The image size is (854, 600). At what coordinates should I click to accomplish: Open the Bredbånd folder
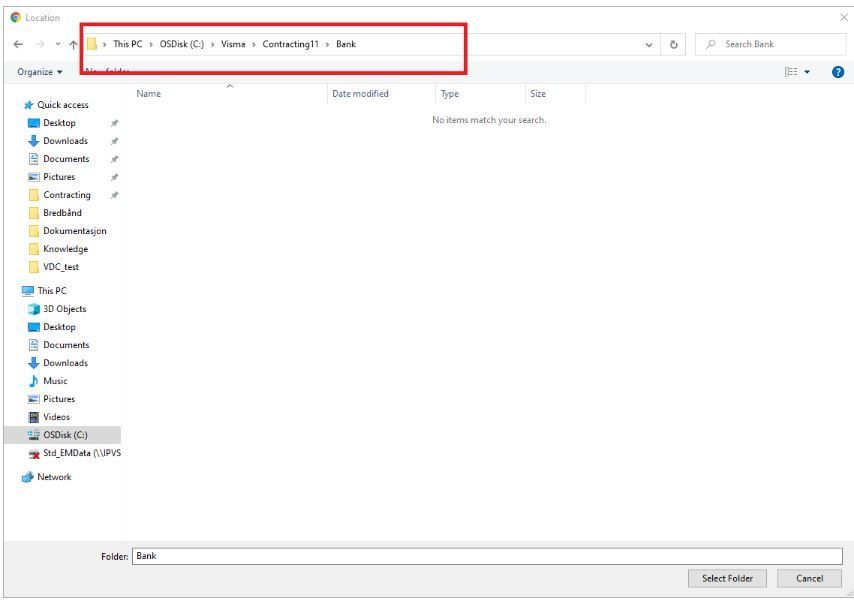(x=62, y=213)
